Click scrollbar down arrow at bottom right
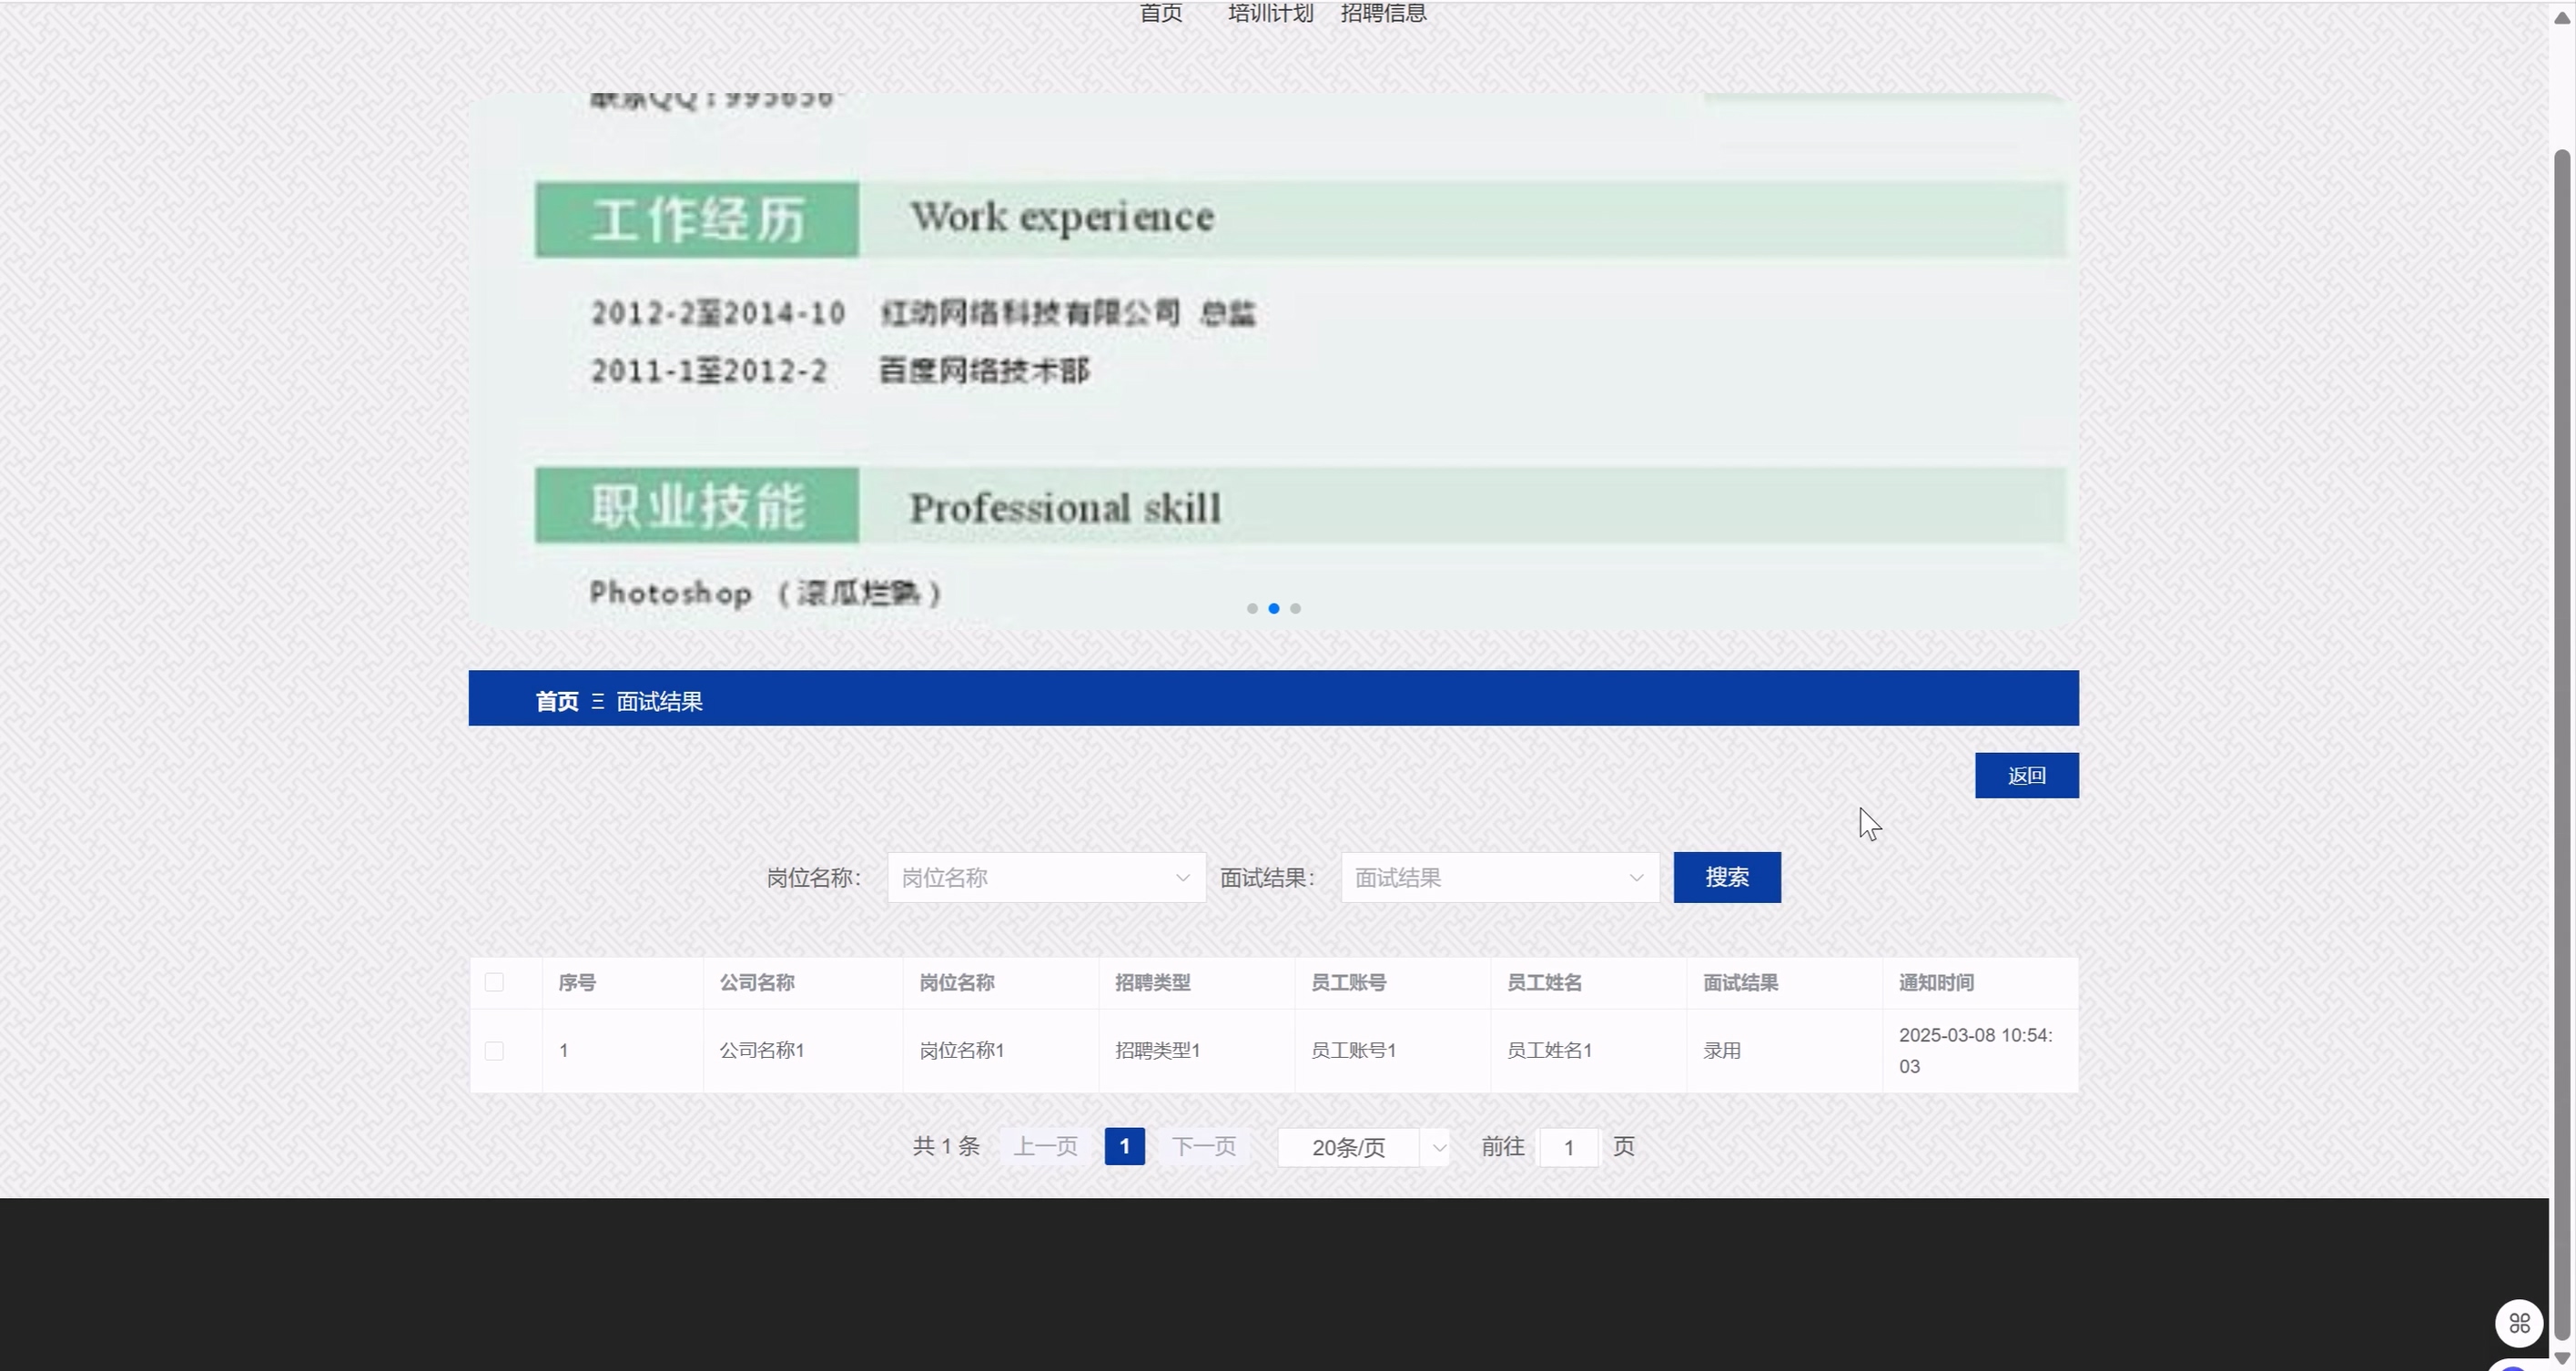Viewport: 2576px width, 1371px height. pyautogui.click(x=2561, y=1358)
